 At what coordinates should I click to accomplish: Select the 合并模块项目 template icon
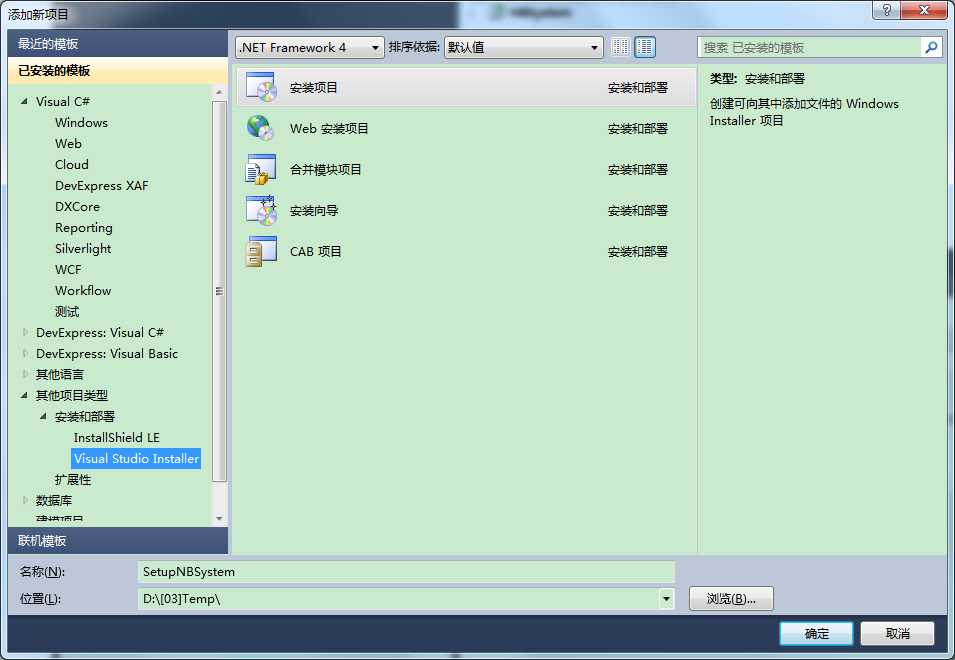(261, 169)
